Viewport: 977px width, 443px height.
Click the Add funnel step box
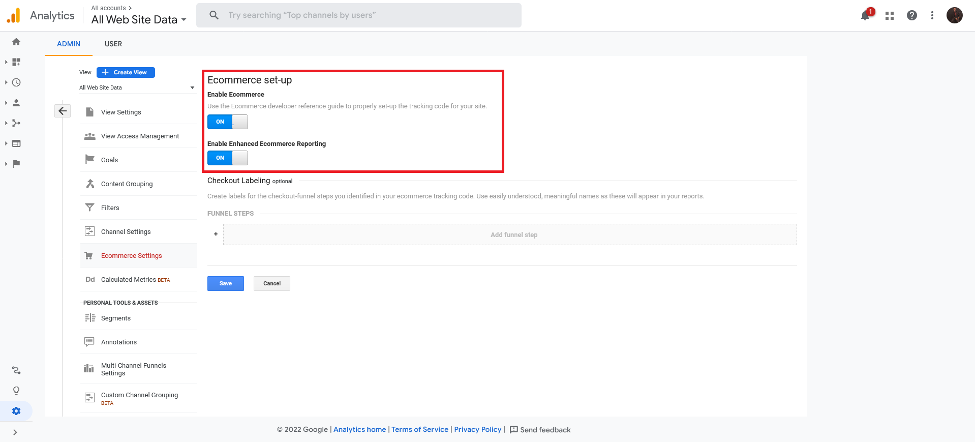[510, 234]
